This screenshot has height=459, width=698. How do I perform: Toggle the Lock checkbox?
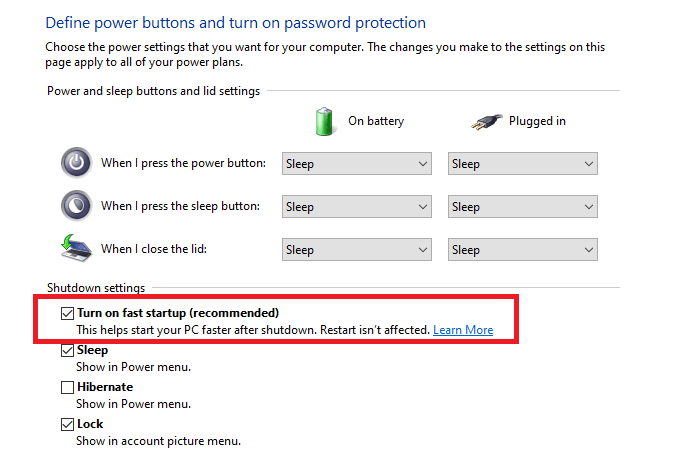tap(67, 424)
